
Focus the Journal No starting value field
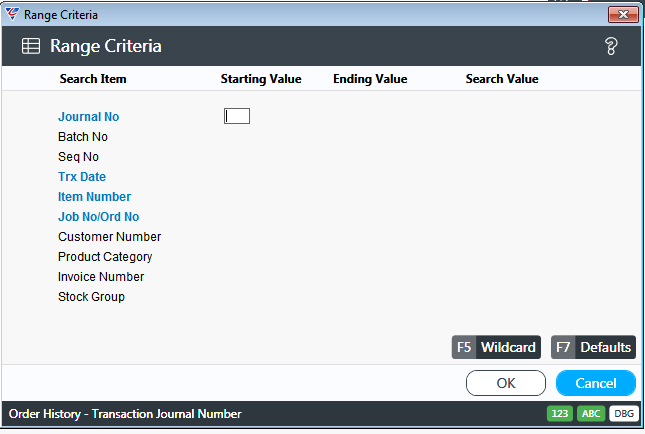coord(237,116)
